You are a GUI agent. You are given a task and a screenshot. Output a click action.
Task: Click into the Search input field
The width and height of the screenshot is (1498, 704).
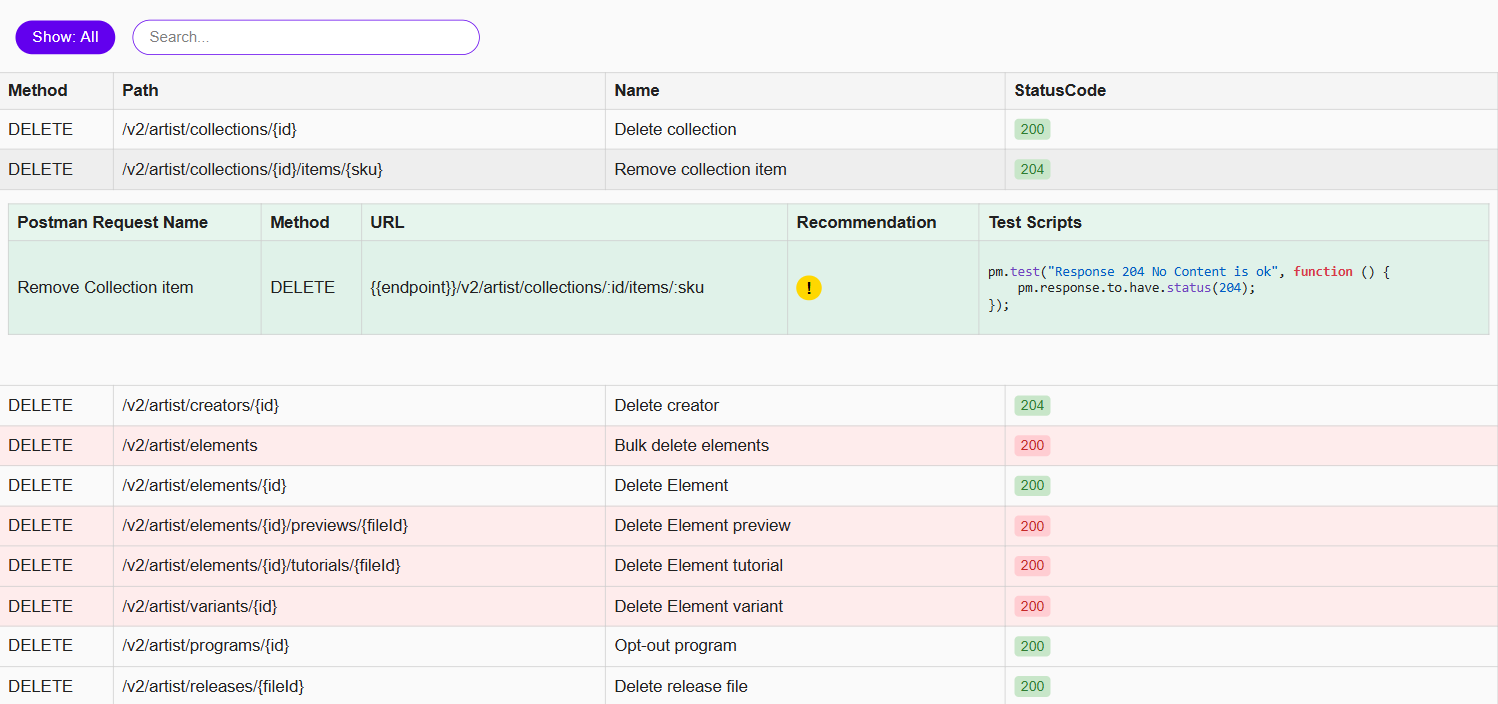(306, 37)
